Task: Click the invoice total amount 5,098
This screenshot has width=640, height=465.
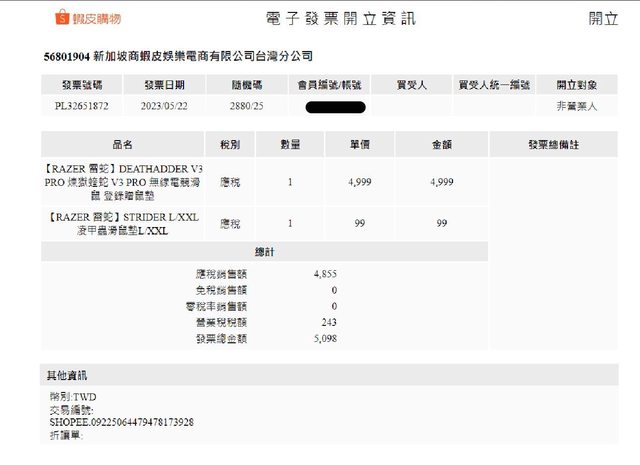Action: click(x=325, y=338)
